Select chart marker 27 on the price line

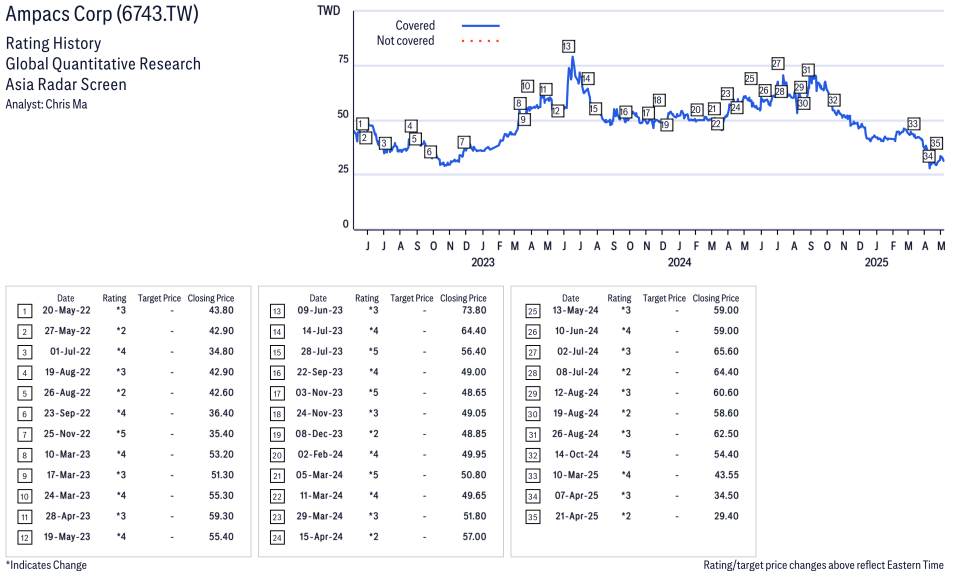point(777,63)
